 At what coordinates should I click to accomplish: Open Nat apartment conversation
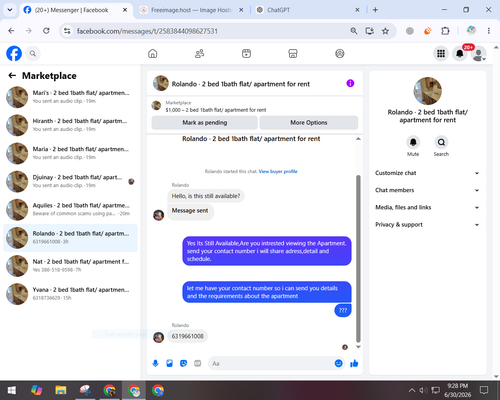[x=70, y=266]
